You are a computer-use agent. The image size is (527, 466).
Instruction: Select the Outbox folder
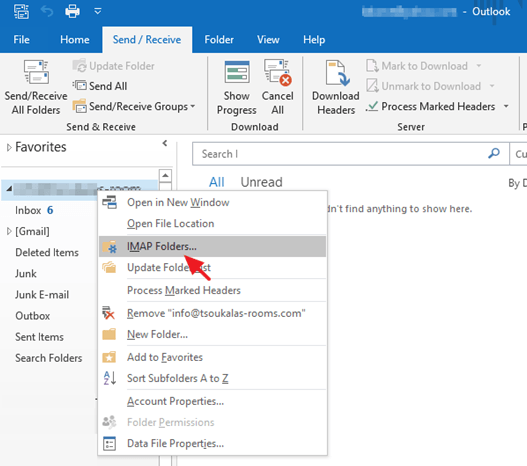[x=33, y=316]
